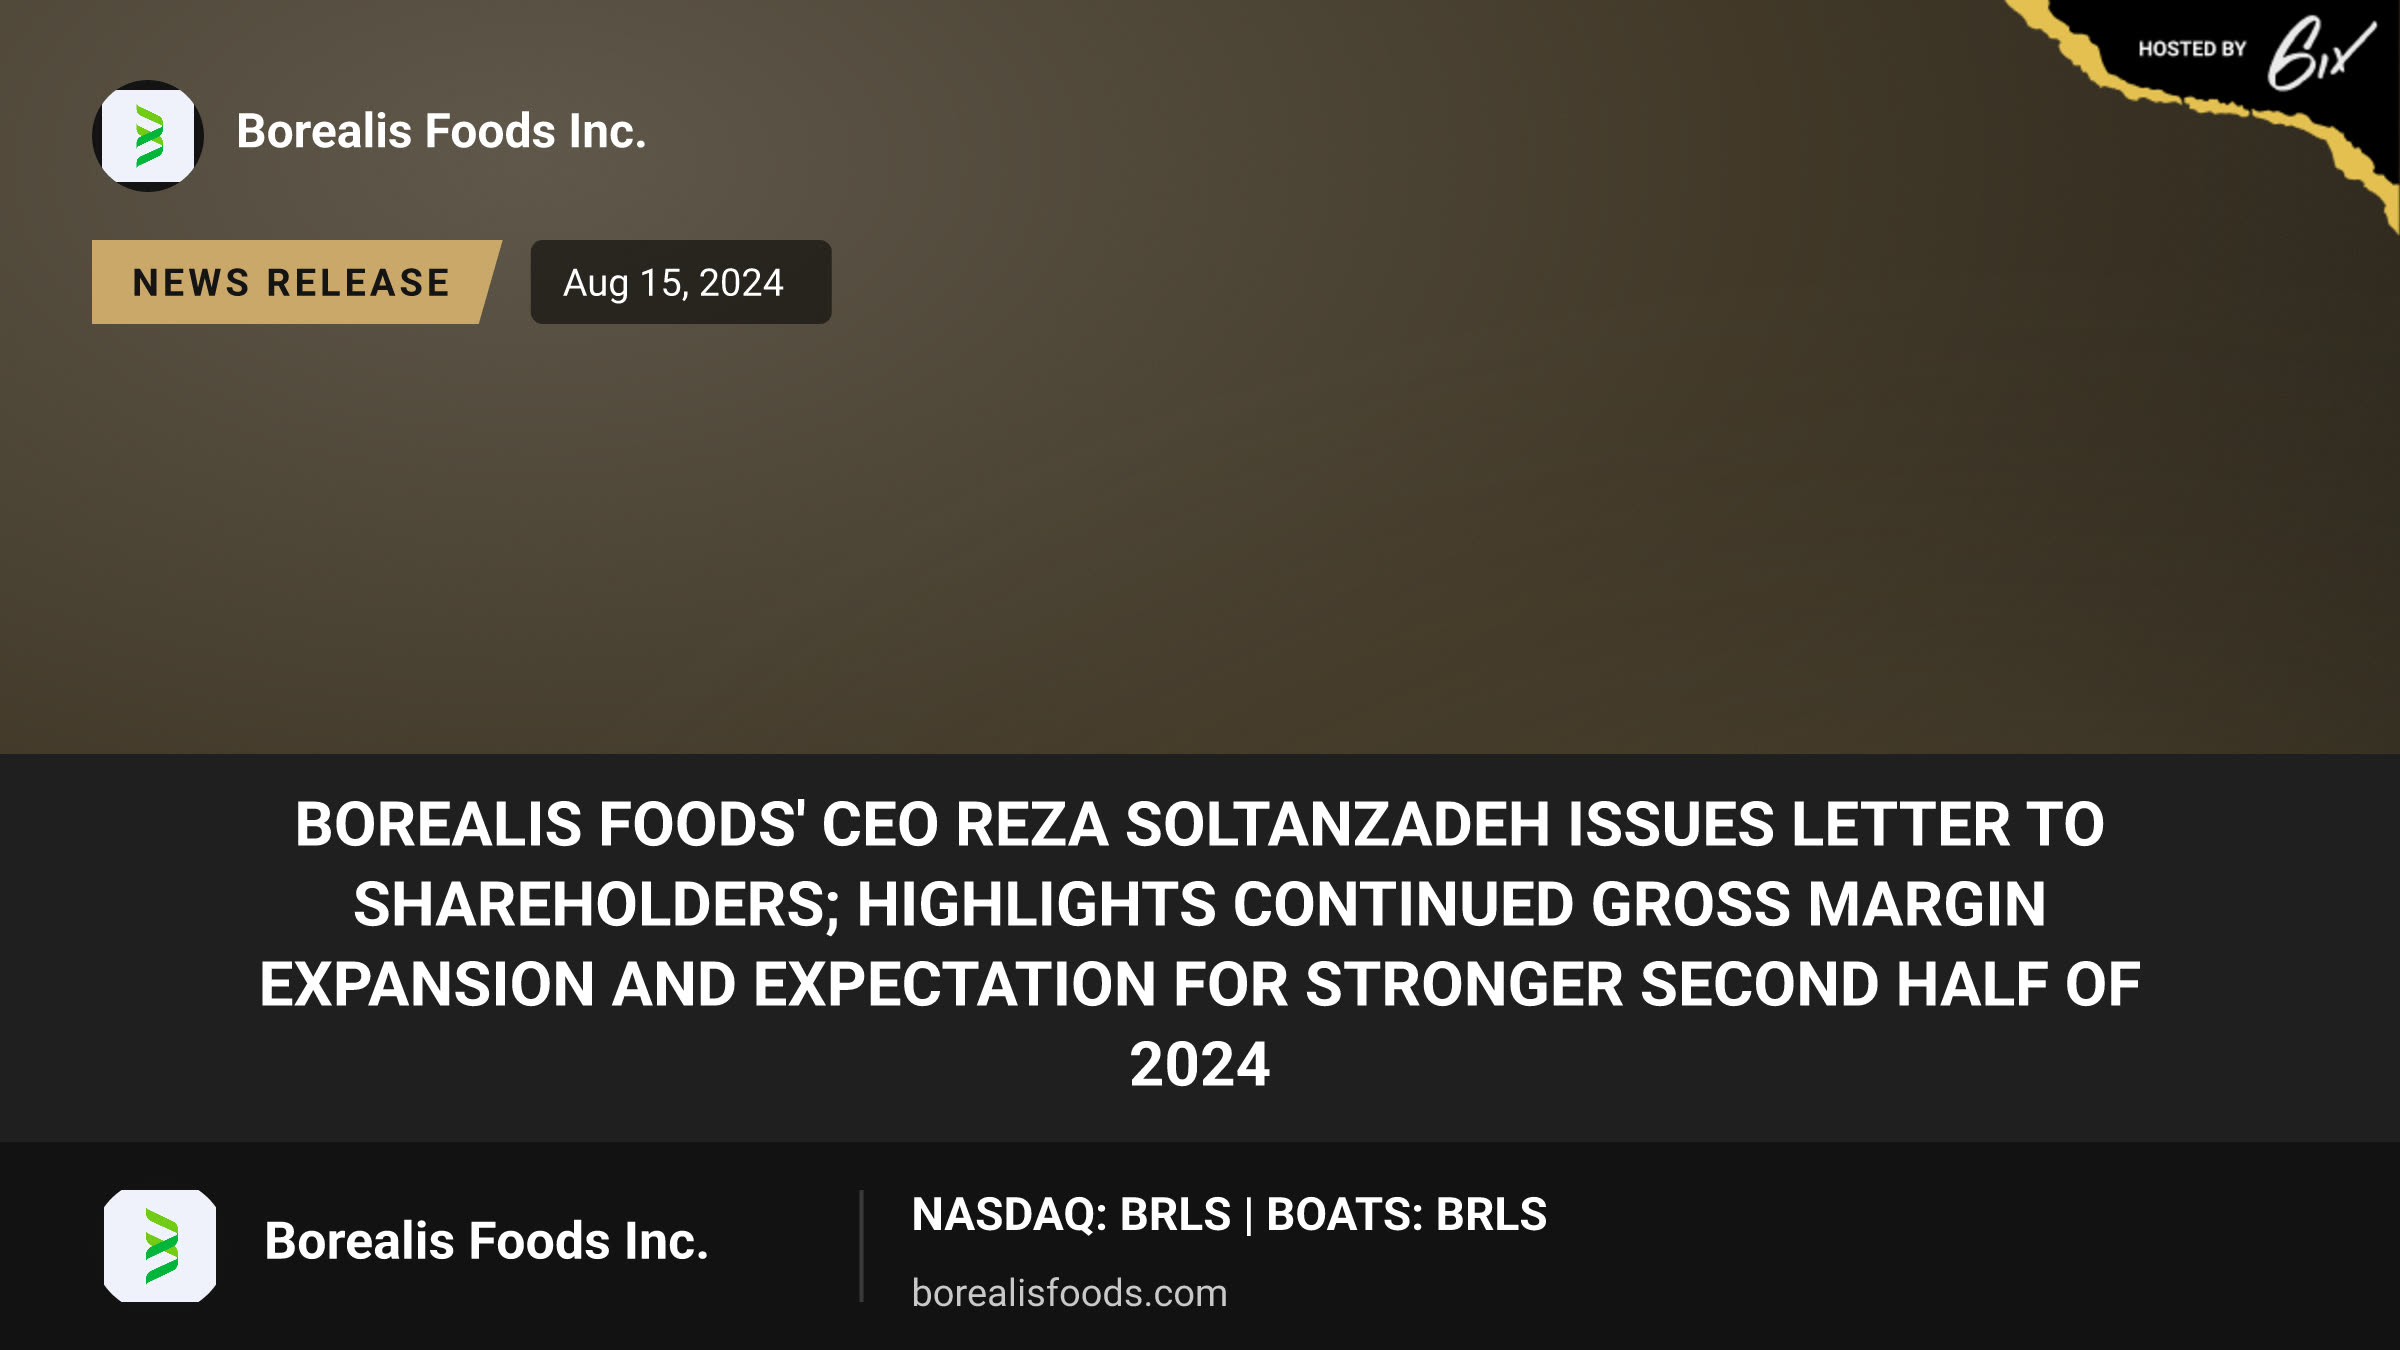Click the Borealis Foods logo in header
Viewport: 2400px width, 1350px height.
(x=148, y=136)
